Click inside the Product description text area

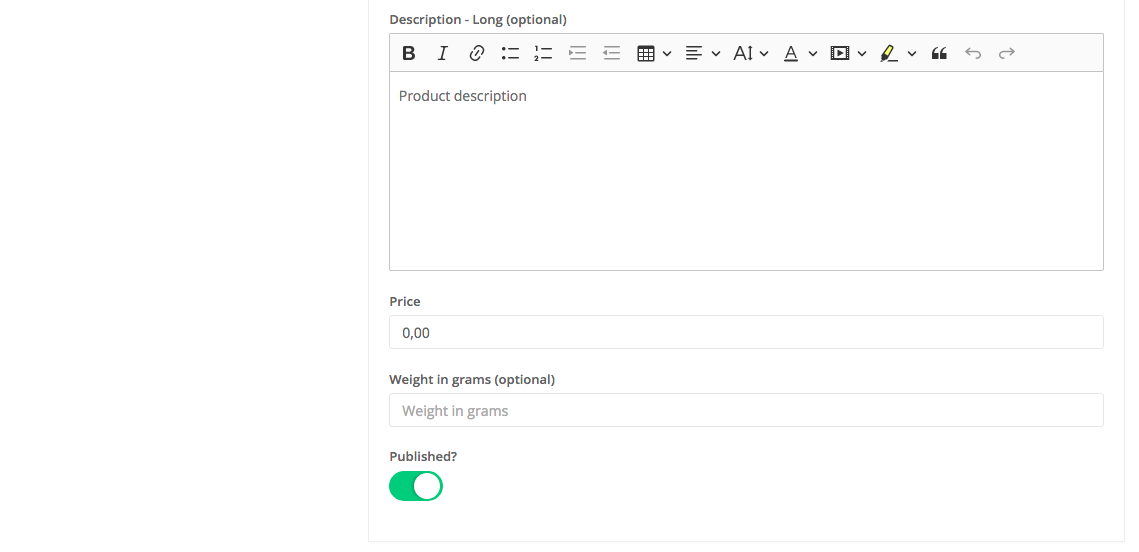746,171
